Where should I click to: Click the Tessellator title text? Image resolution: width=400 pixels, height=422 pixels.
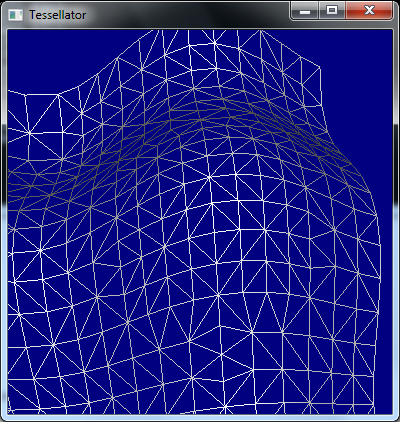point(58,15)
